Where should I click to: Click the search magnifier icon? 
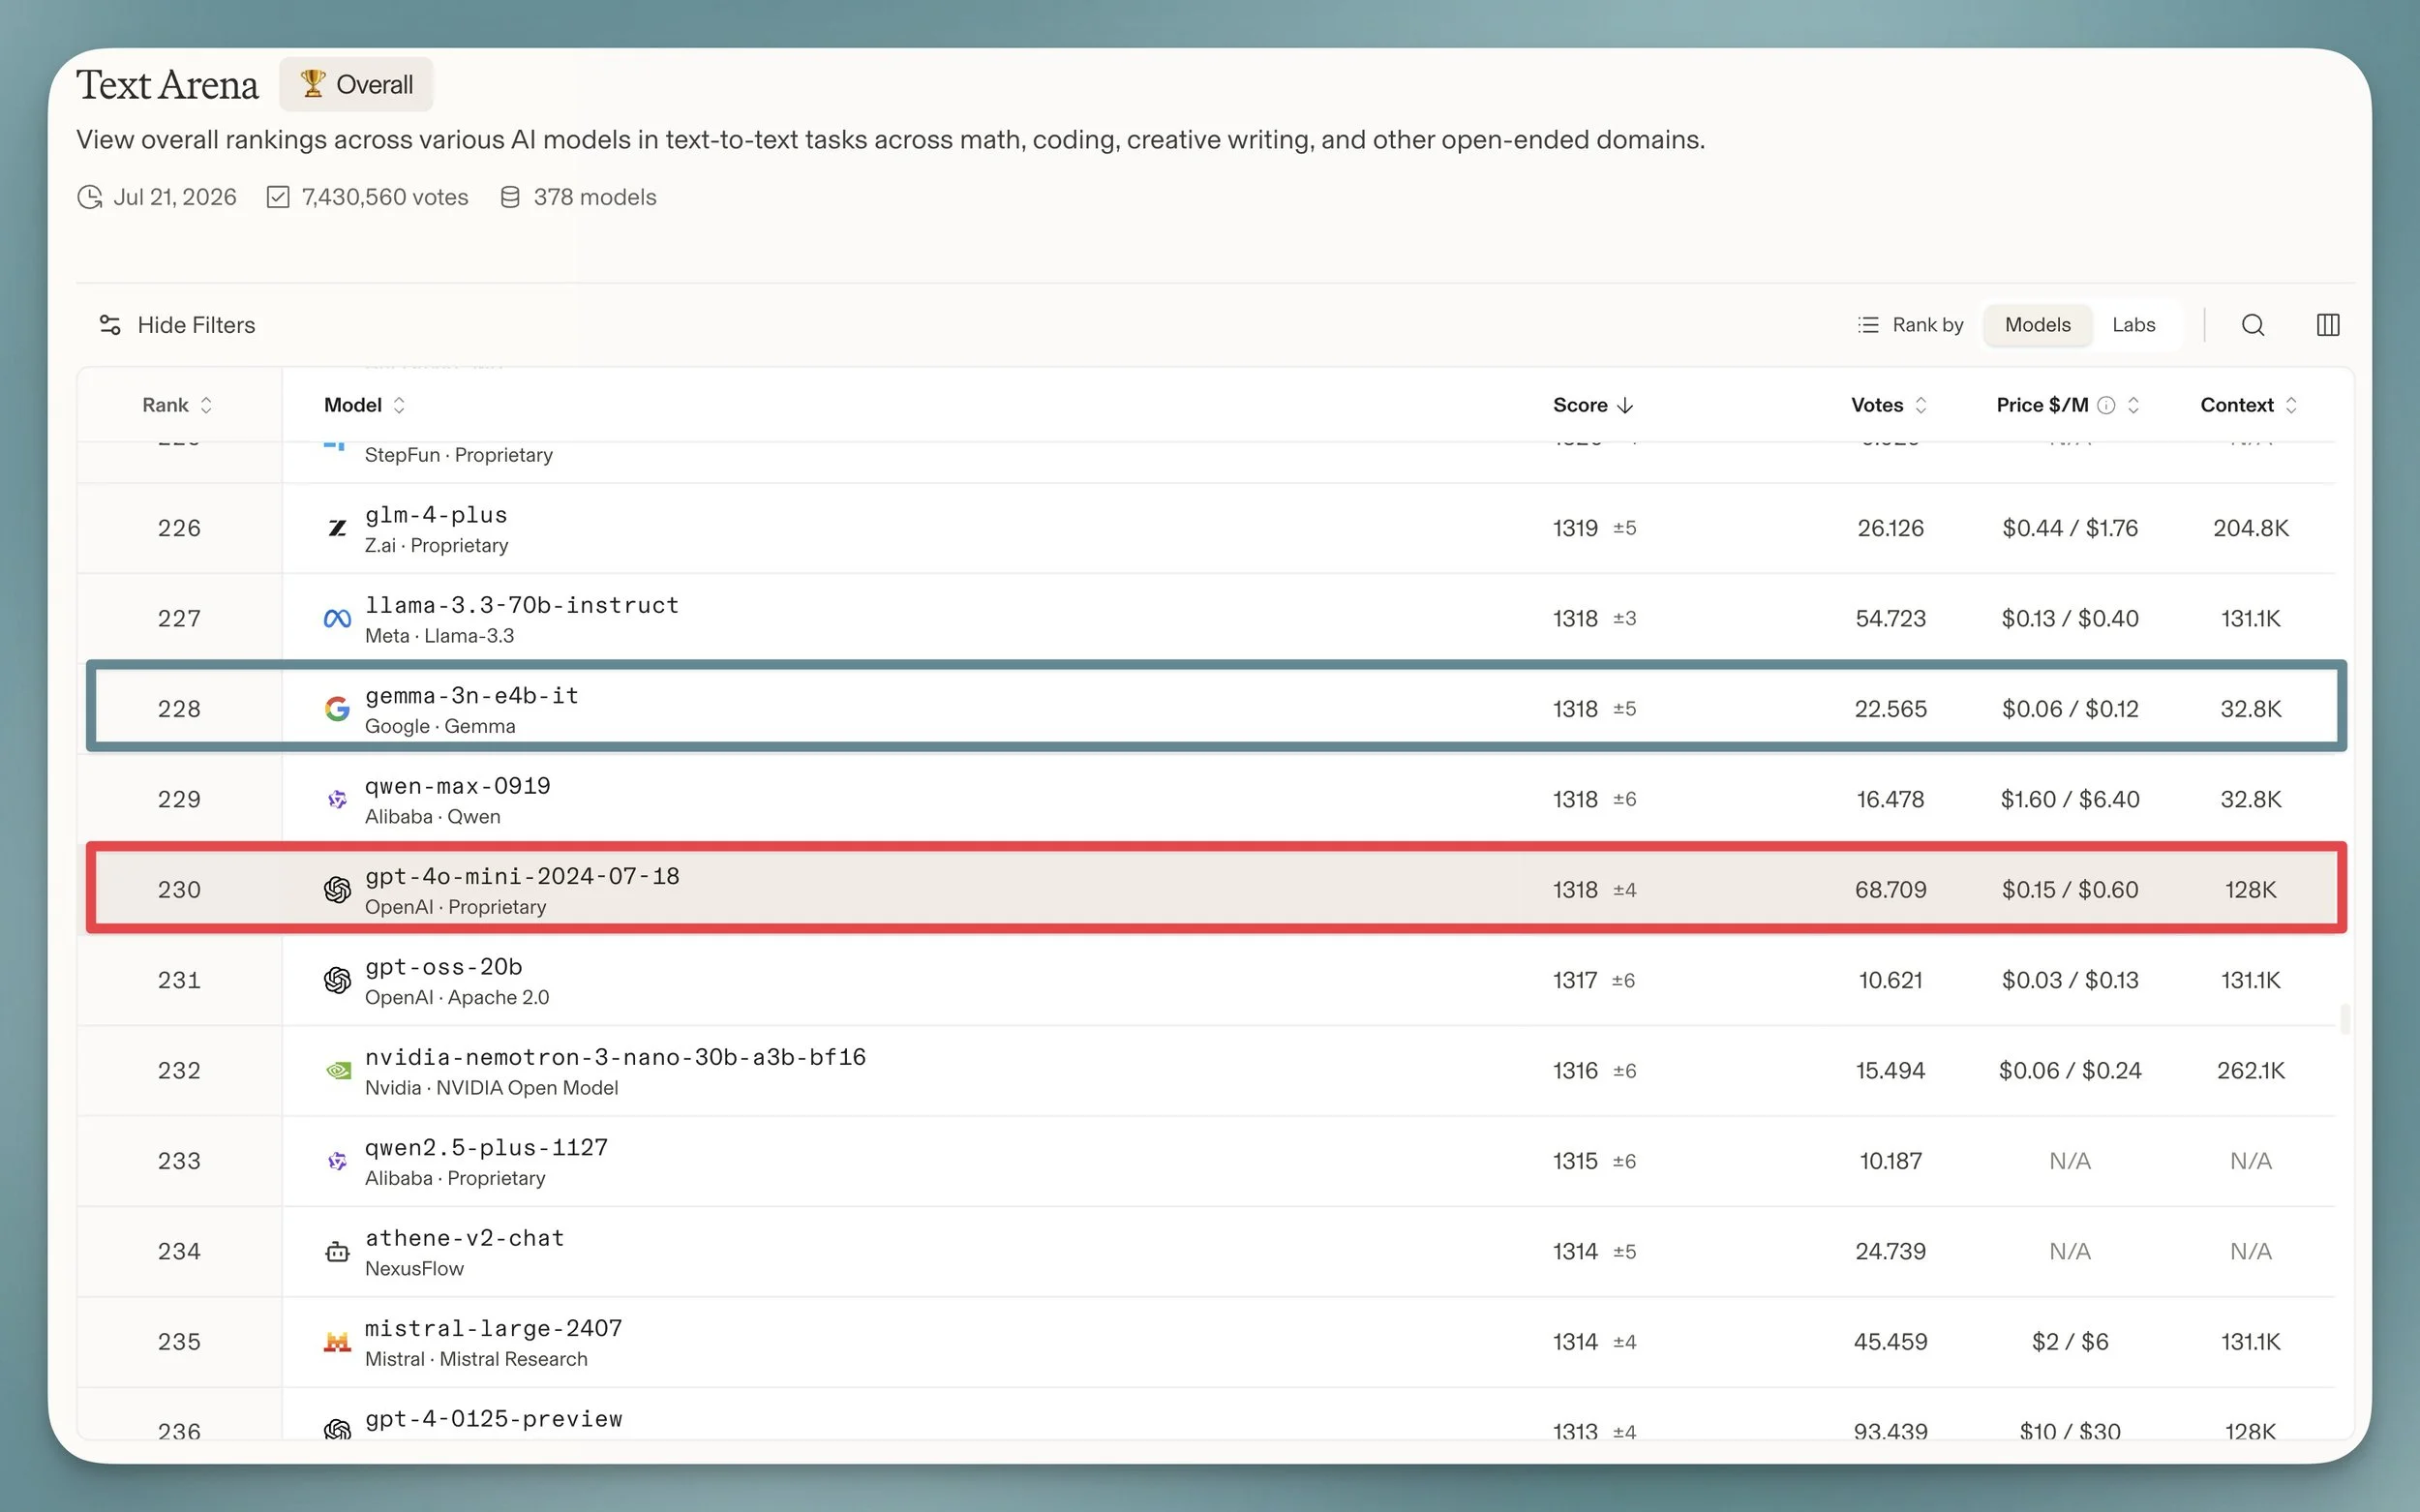[x=2252, y=325]
